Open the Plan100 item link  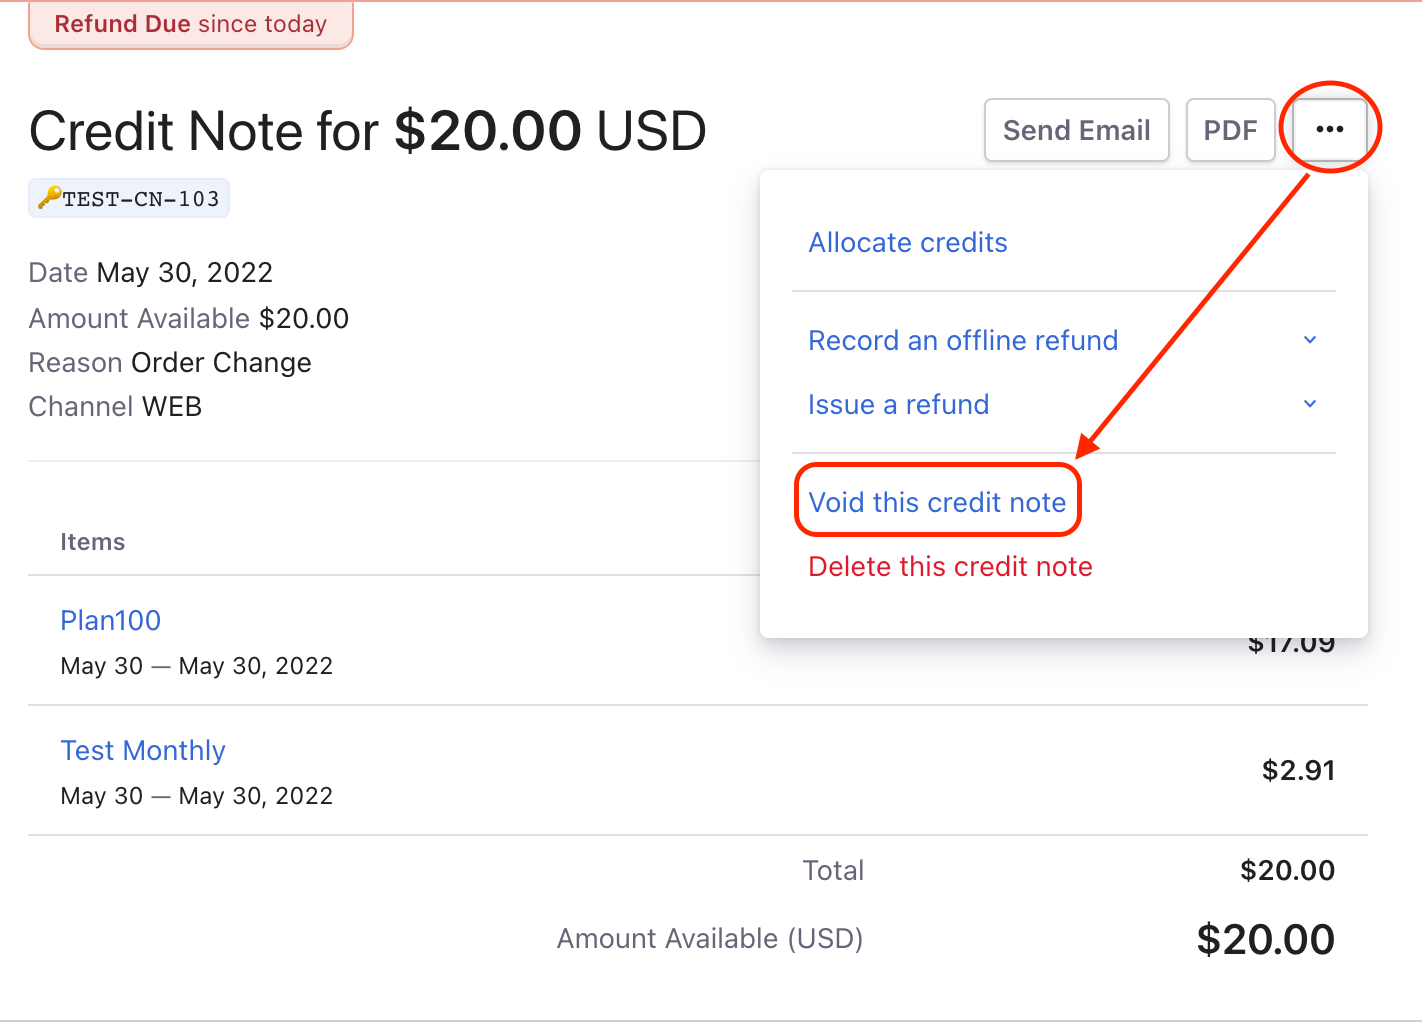[x=110, y=620]
